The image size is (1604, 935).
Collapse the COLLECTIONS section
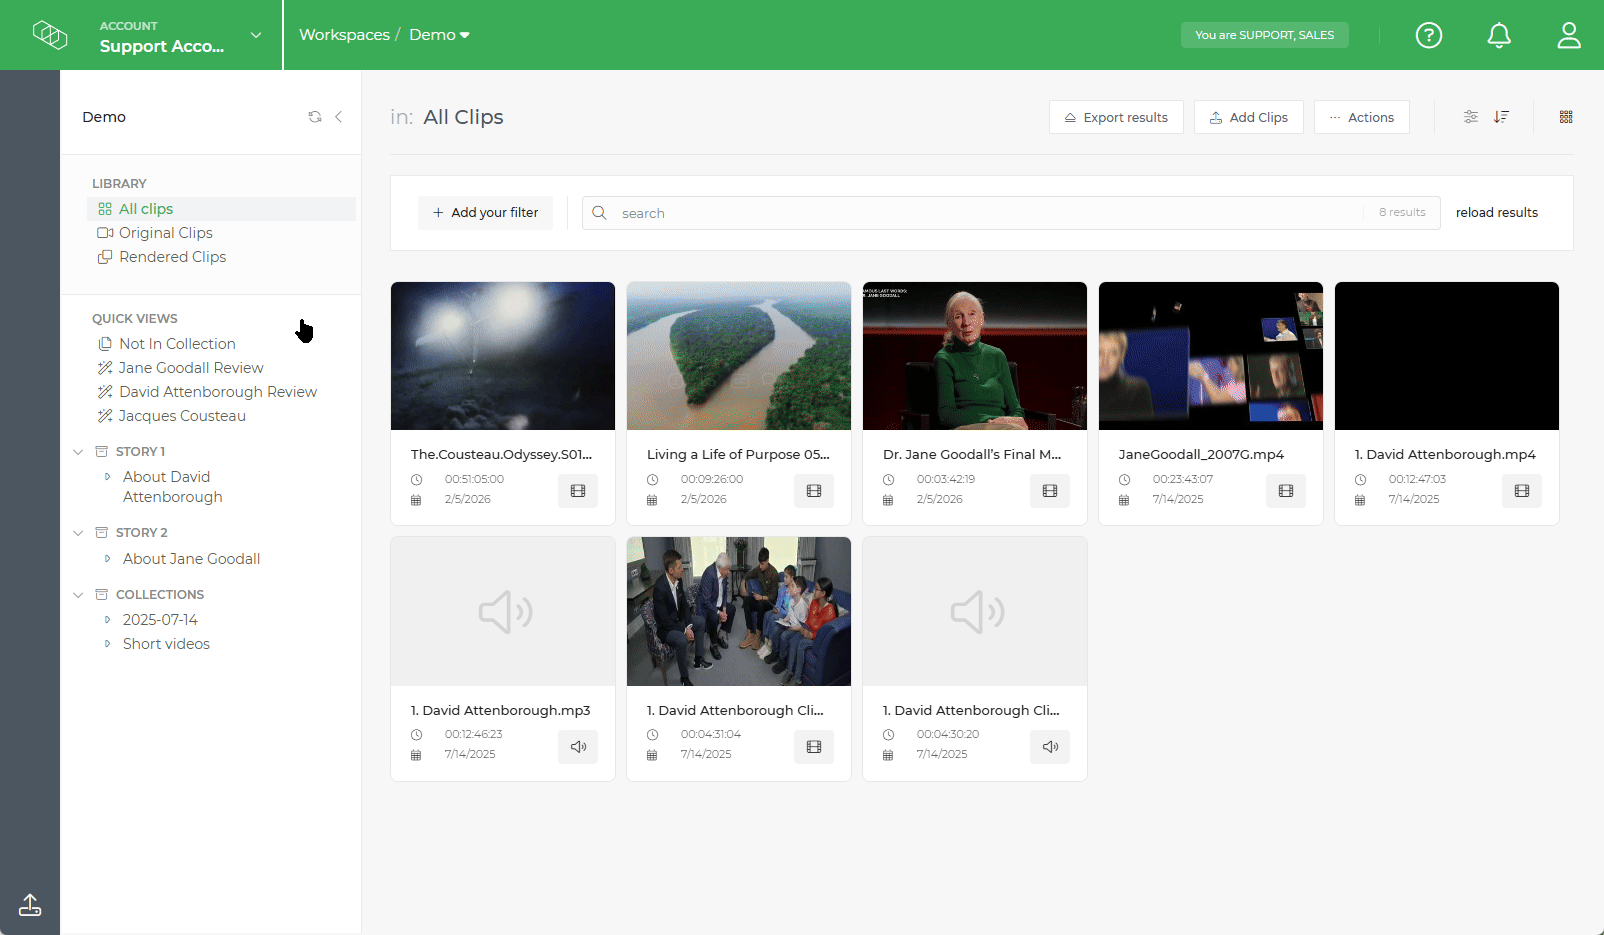[78, 594]
